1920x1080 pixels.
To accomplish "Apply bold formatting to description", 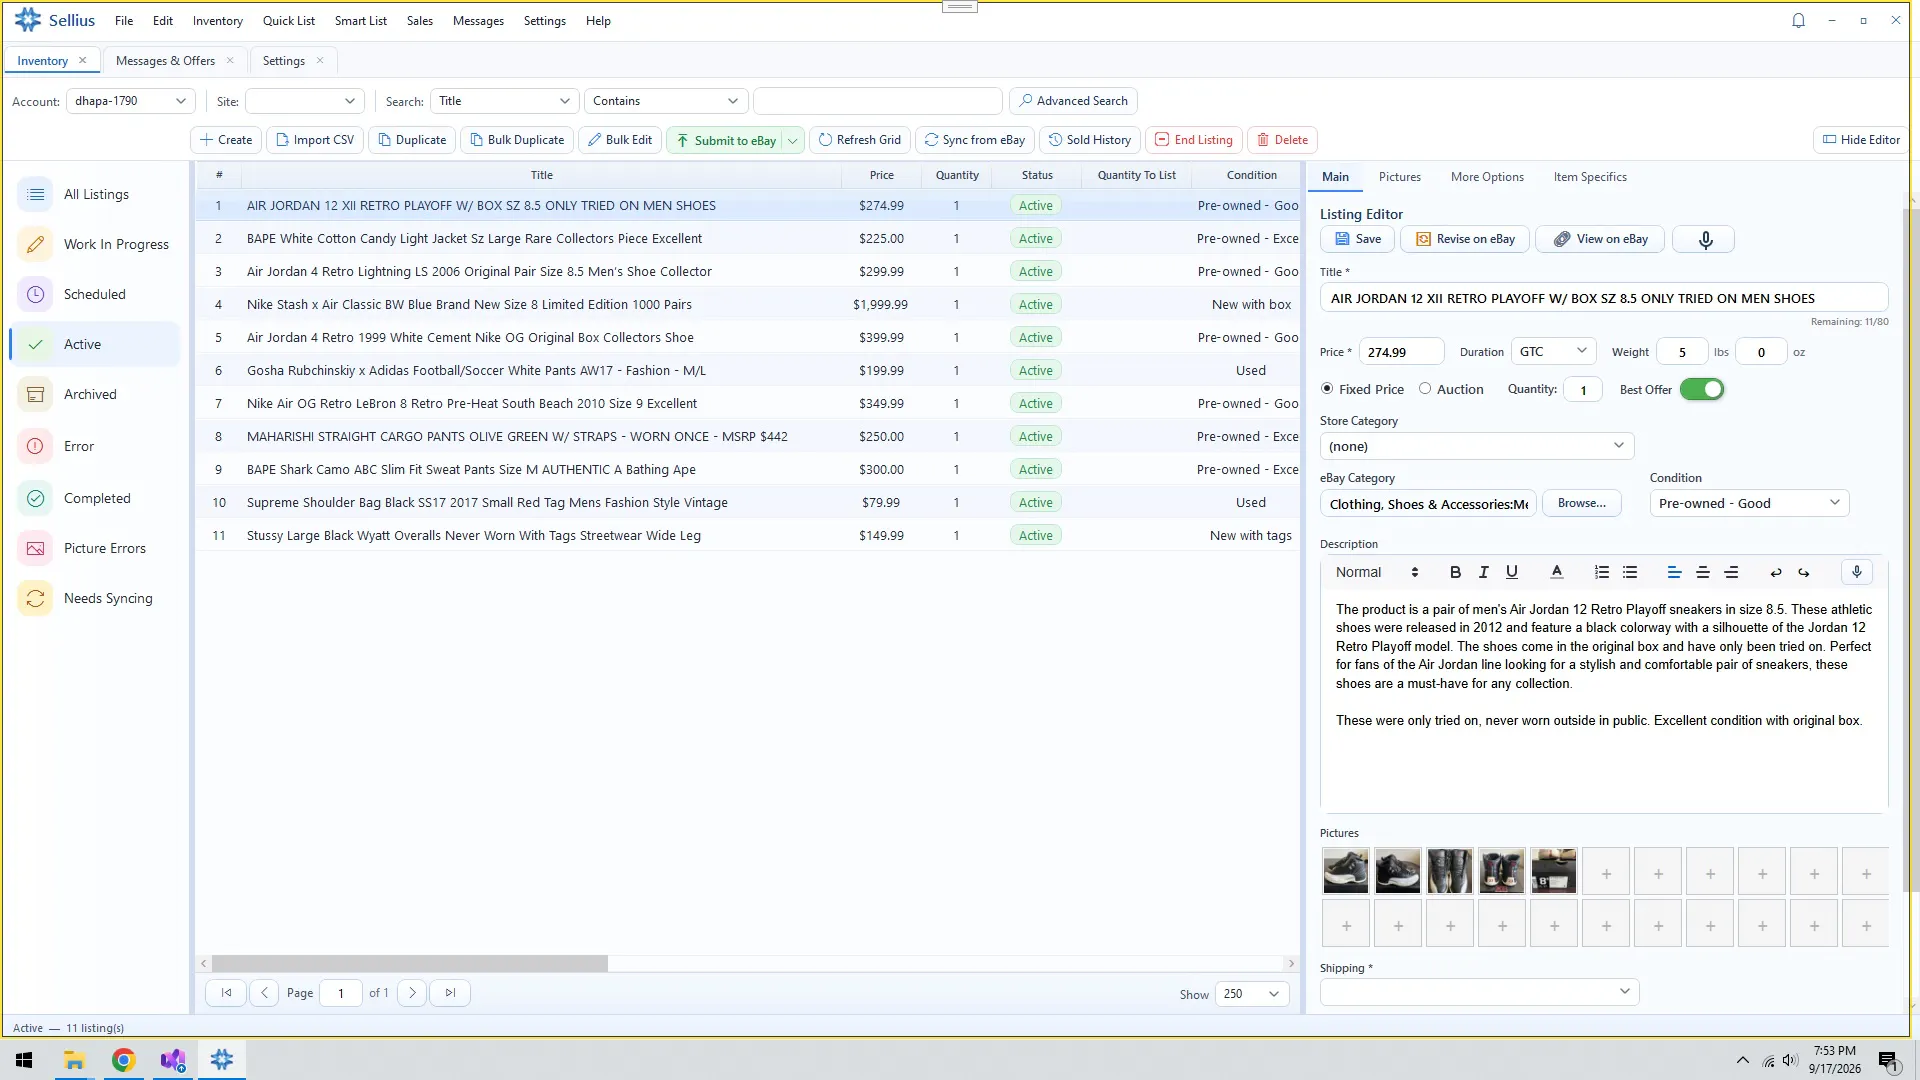I will click(x=1455, y=573).
